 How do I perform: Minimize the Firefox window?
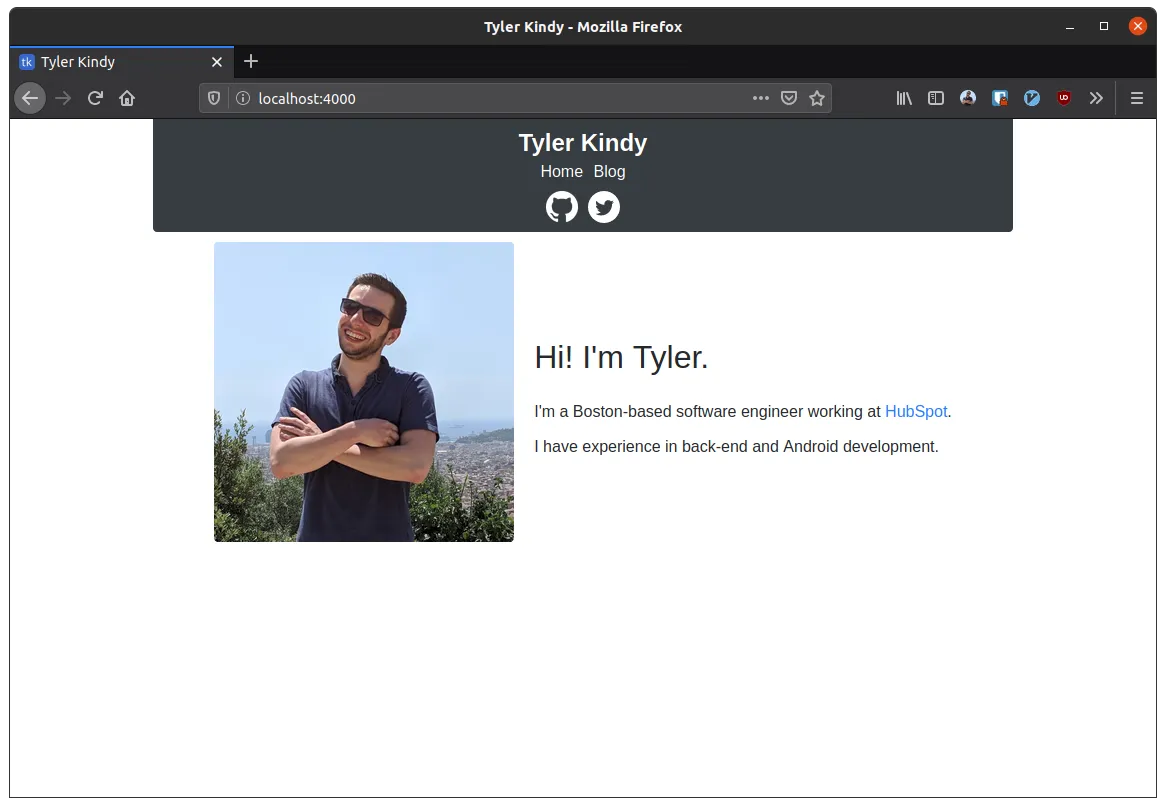[1070, 27]
